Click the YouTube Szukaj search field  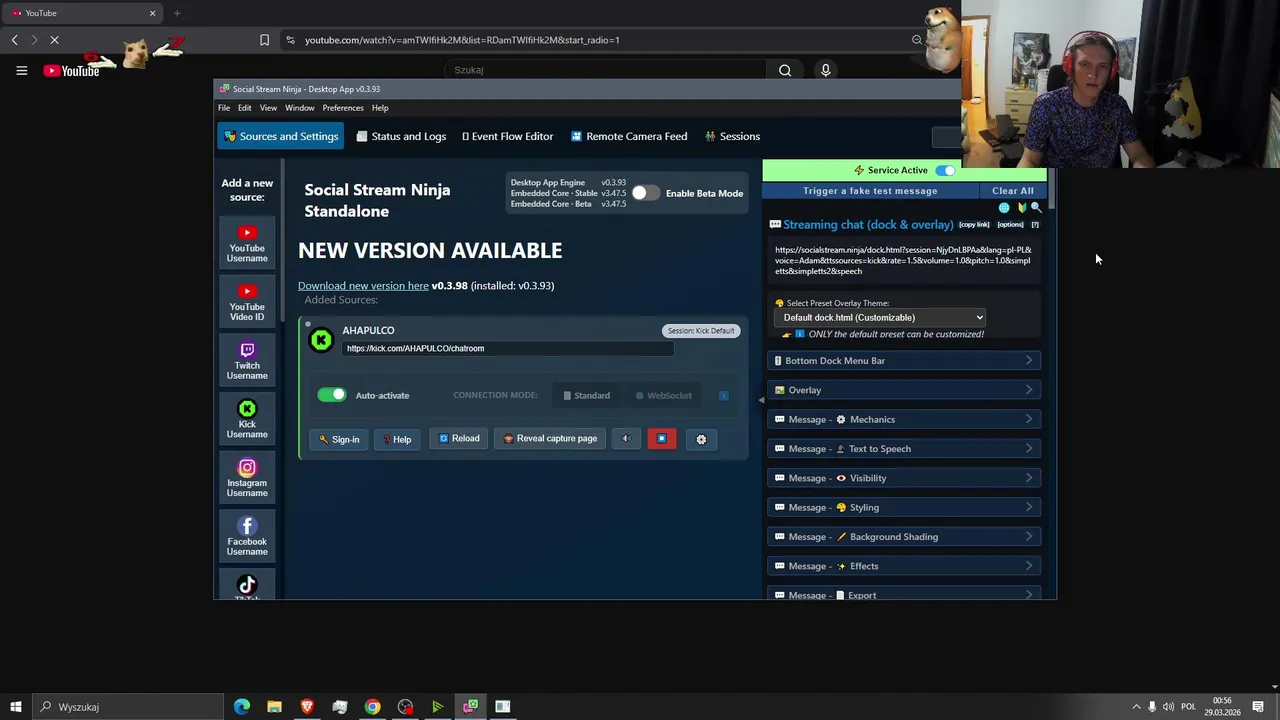605,70
